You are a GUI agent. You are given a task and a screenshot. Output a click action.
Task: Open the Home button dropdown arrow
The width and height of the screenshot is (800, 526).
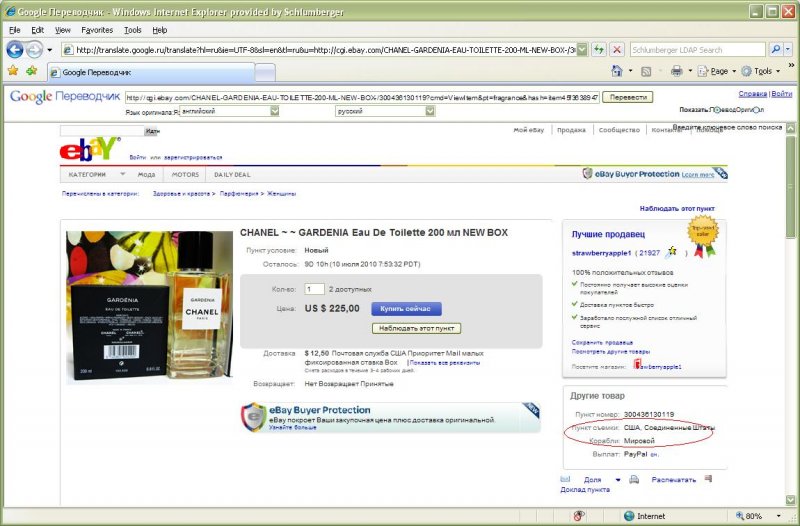pyautogui.click(x=630, y=71)
